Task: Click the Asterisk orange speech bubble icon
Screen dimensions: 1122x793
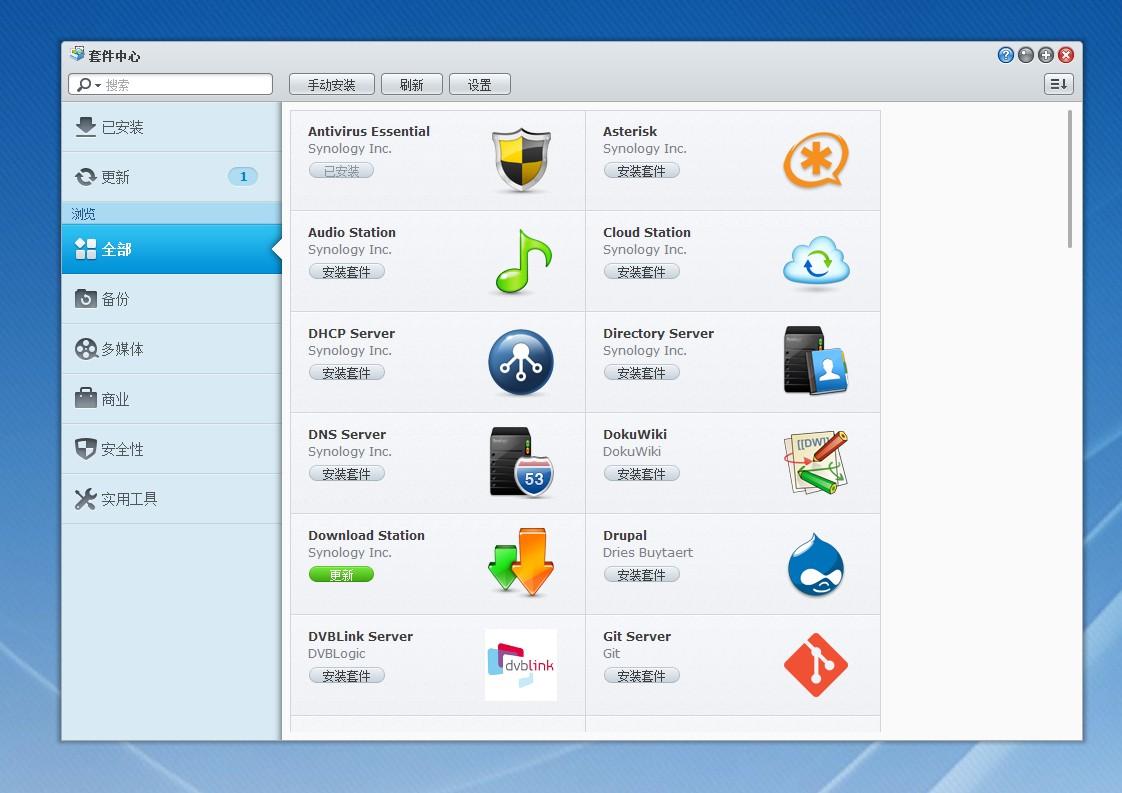Action: (816, 160)
